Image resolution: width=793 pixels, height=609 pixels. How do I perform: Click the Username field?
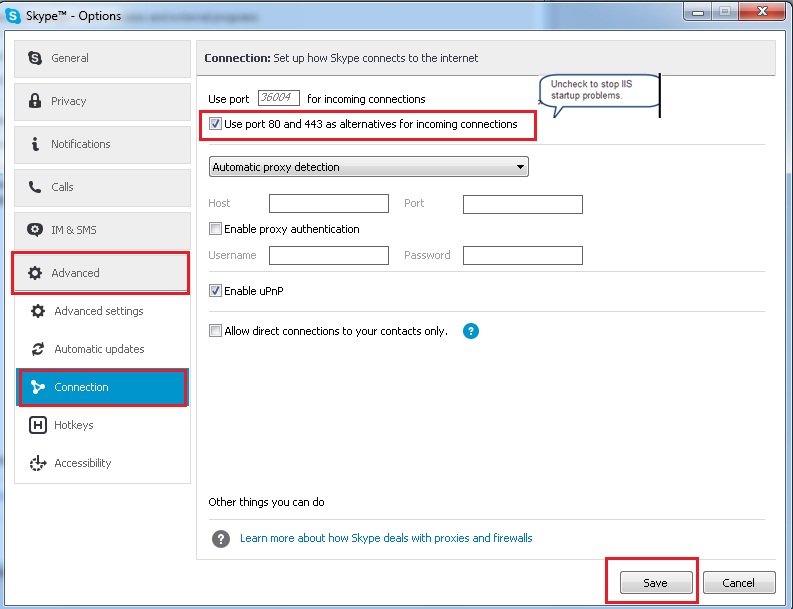pos(329,255)
